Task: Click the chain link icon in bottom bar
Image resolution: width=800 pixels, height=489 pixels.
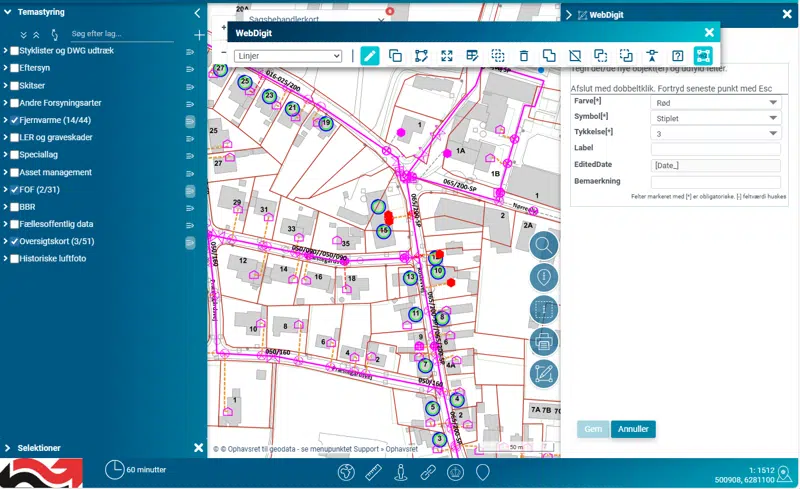Action: [428, 472]
